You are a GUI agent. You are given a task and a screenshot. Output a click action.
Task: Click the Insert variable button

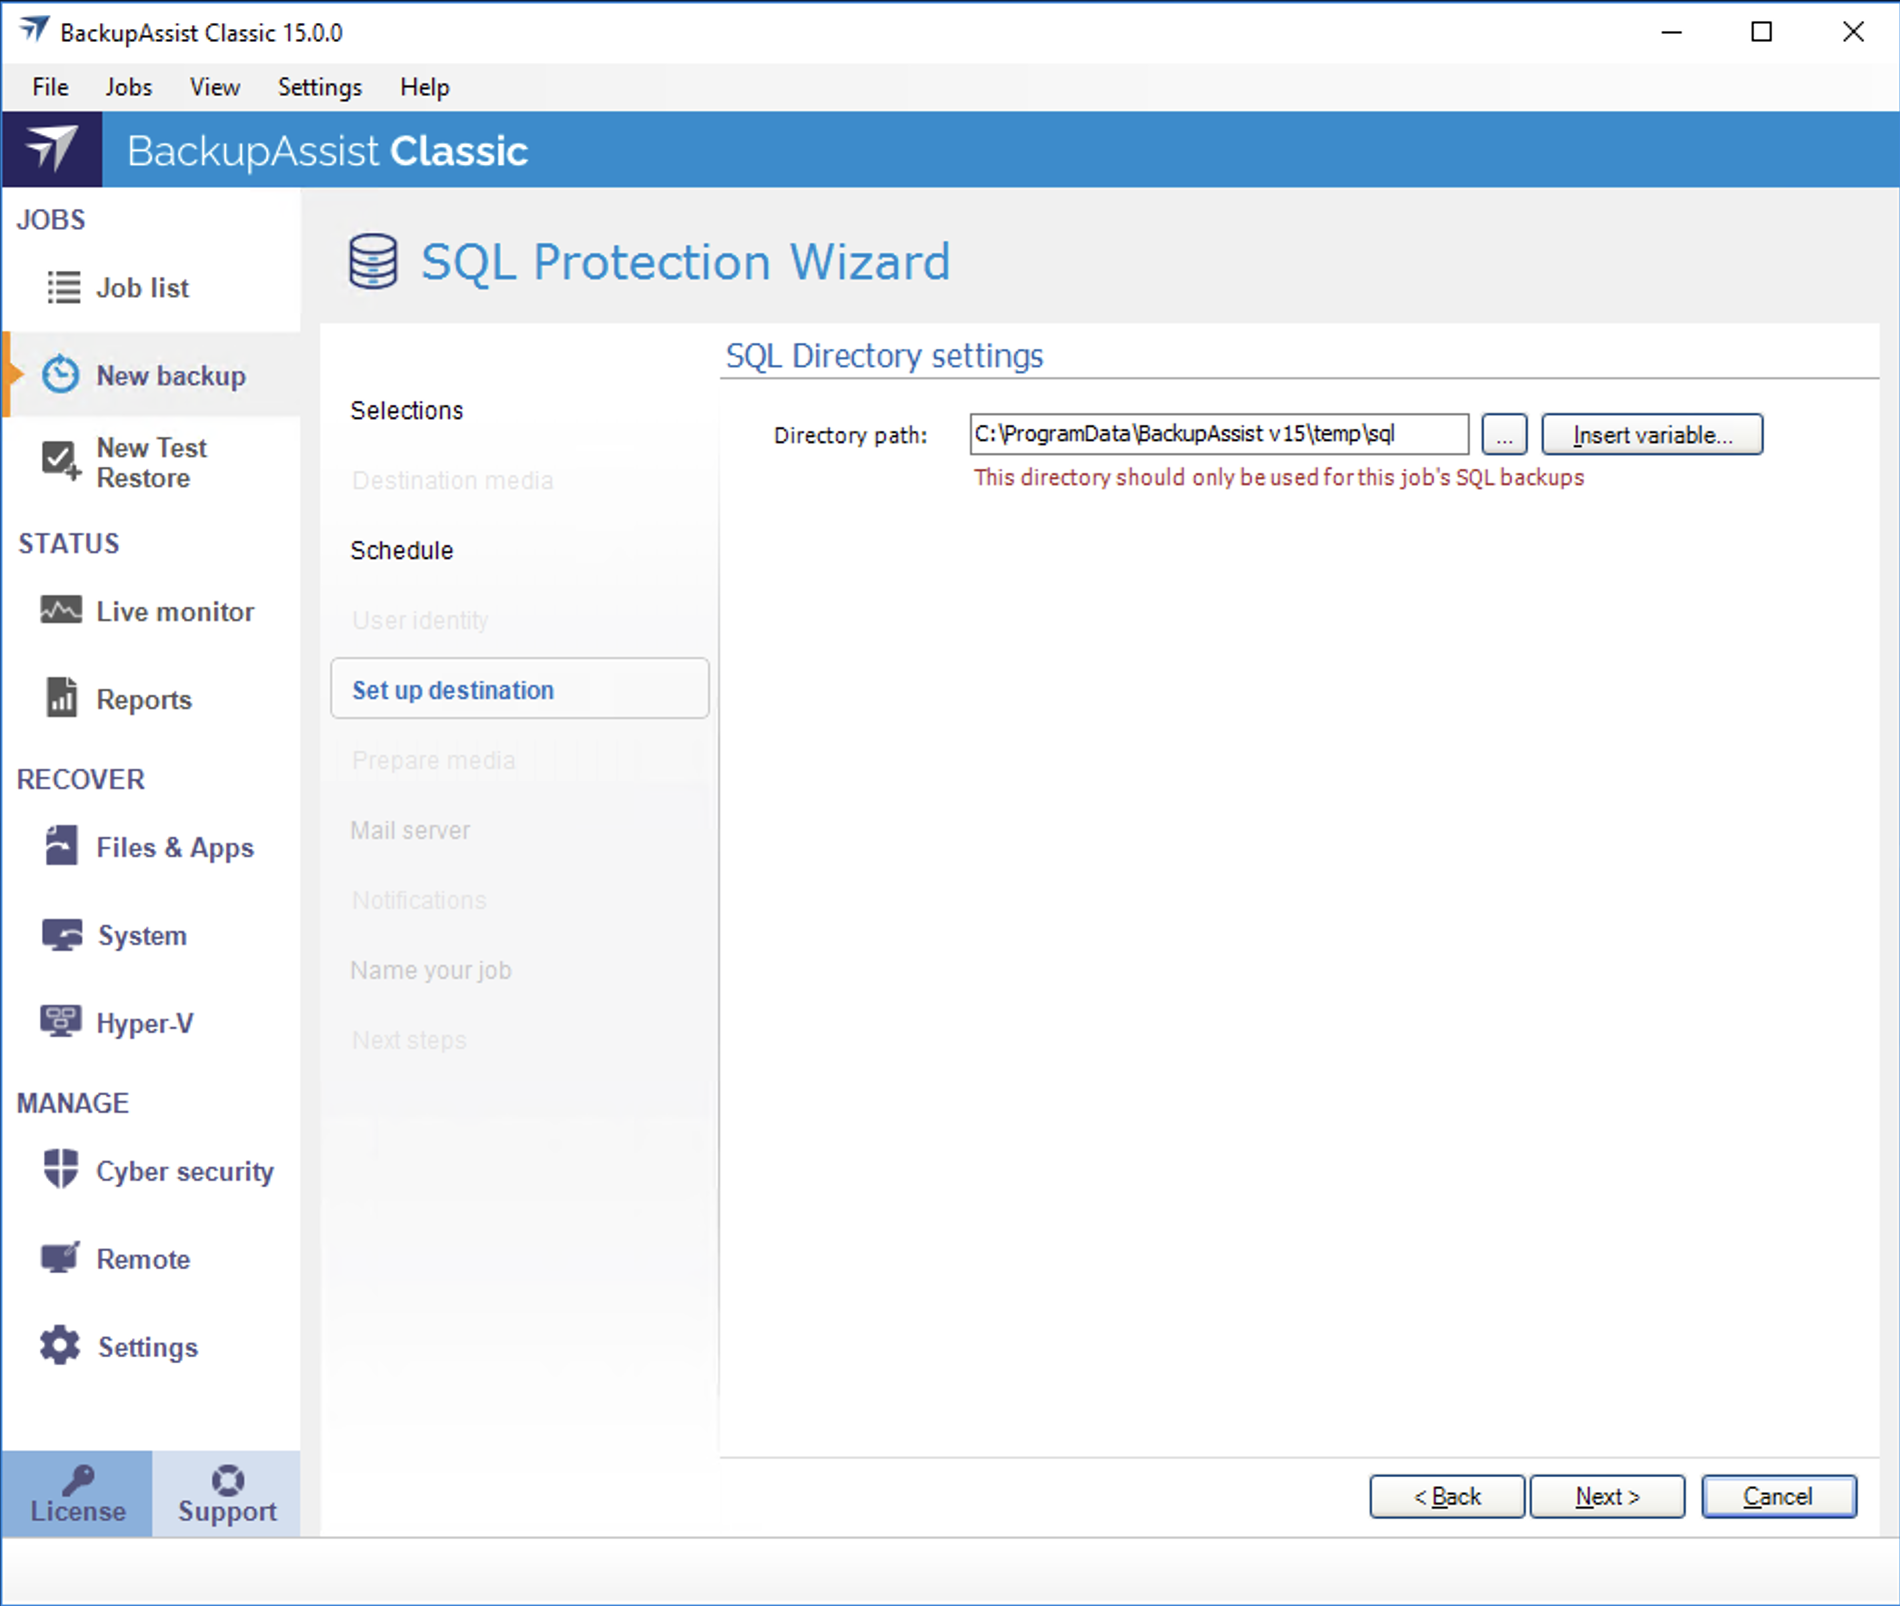(x=1651, y=435)
